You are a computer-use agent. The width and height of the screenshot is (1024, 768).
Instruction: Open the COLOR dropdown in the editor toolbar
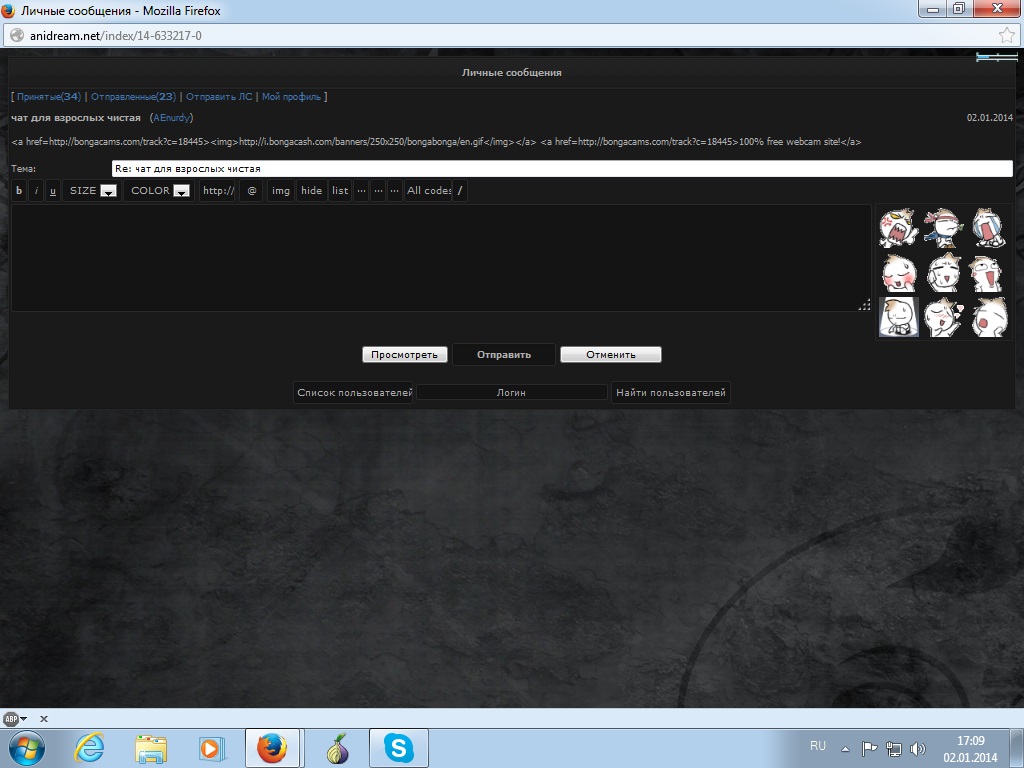click(159, 191)
